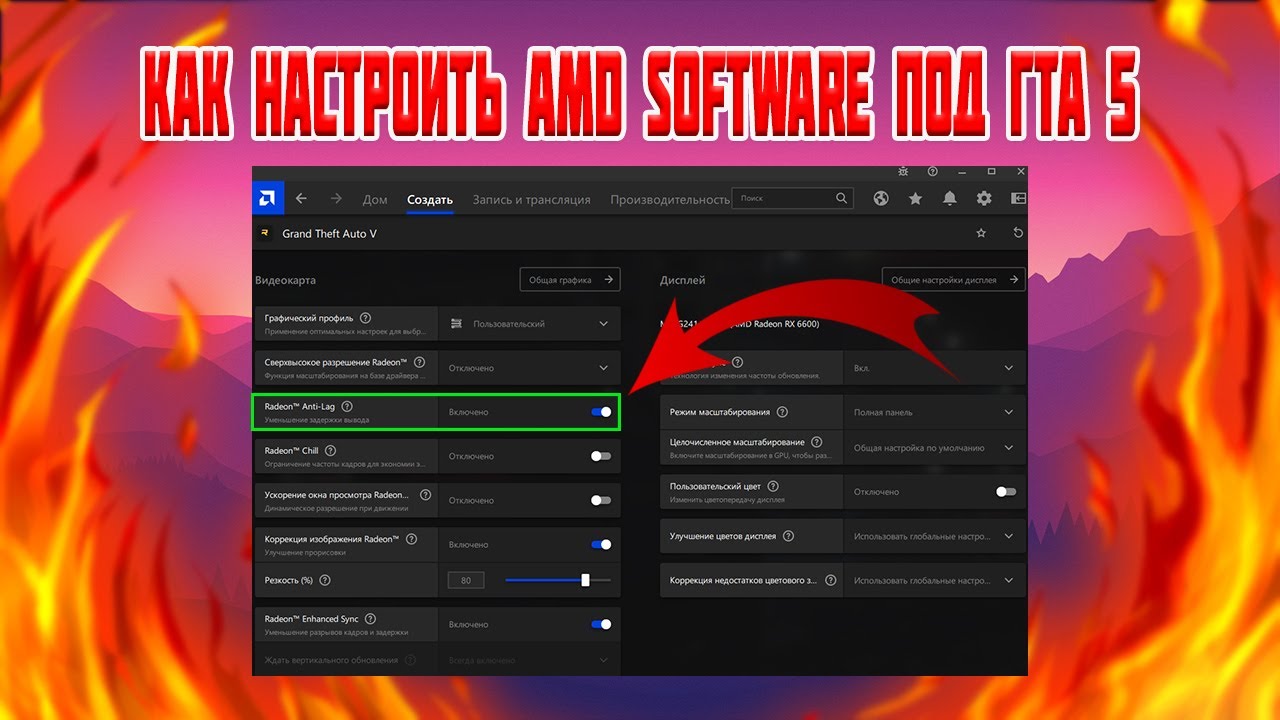Show help for Улучшение цветов дисплея
This screenshot has height=720, width=1280.
788,536
